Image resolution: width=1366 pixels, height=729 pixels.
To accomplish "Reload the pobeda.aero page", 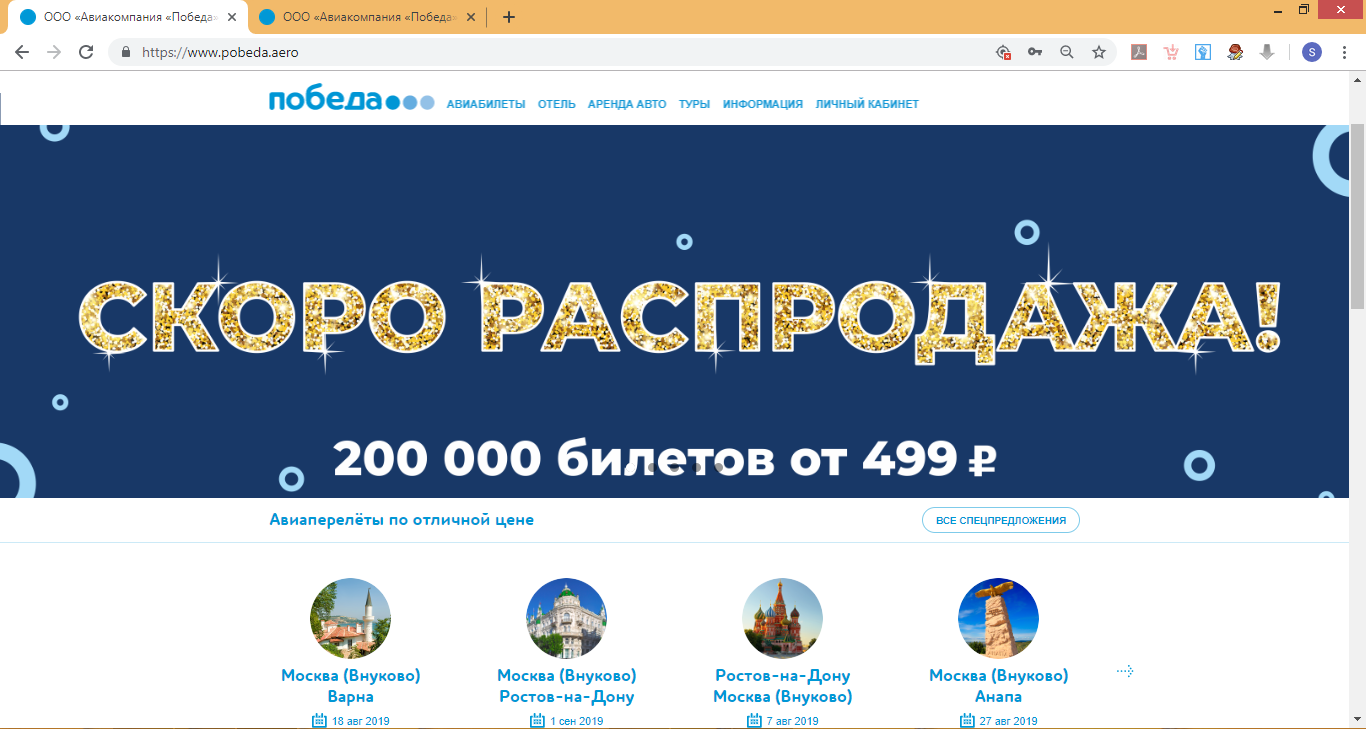I will point(86,52).
